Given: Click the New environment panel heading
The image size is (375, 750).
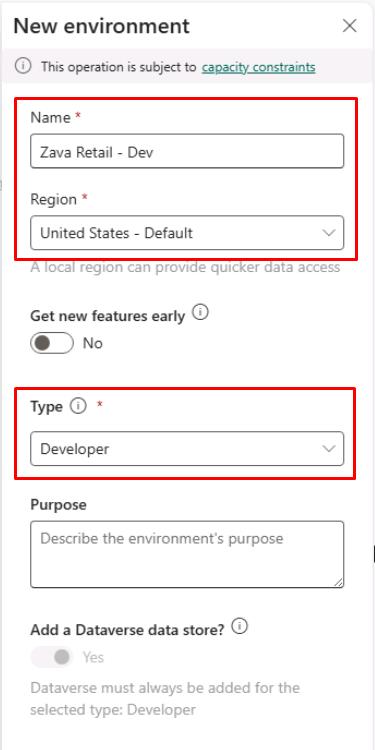Looking at the screenshot, I should tap(101, 26).
